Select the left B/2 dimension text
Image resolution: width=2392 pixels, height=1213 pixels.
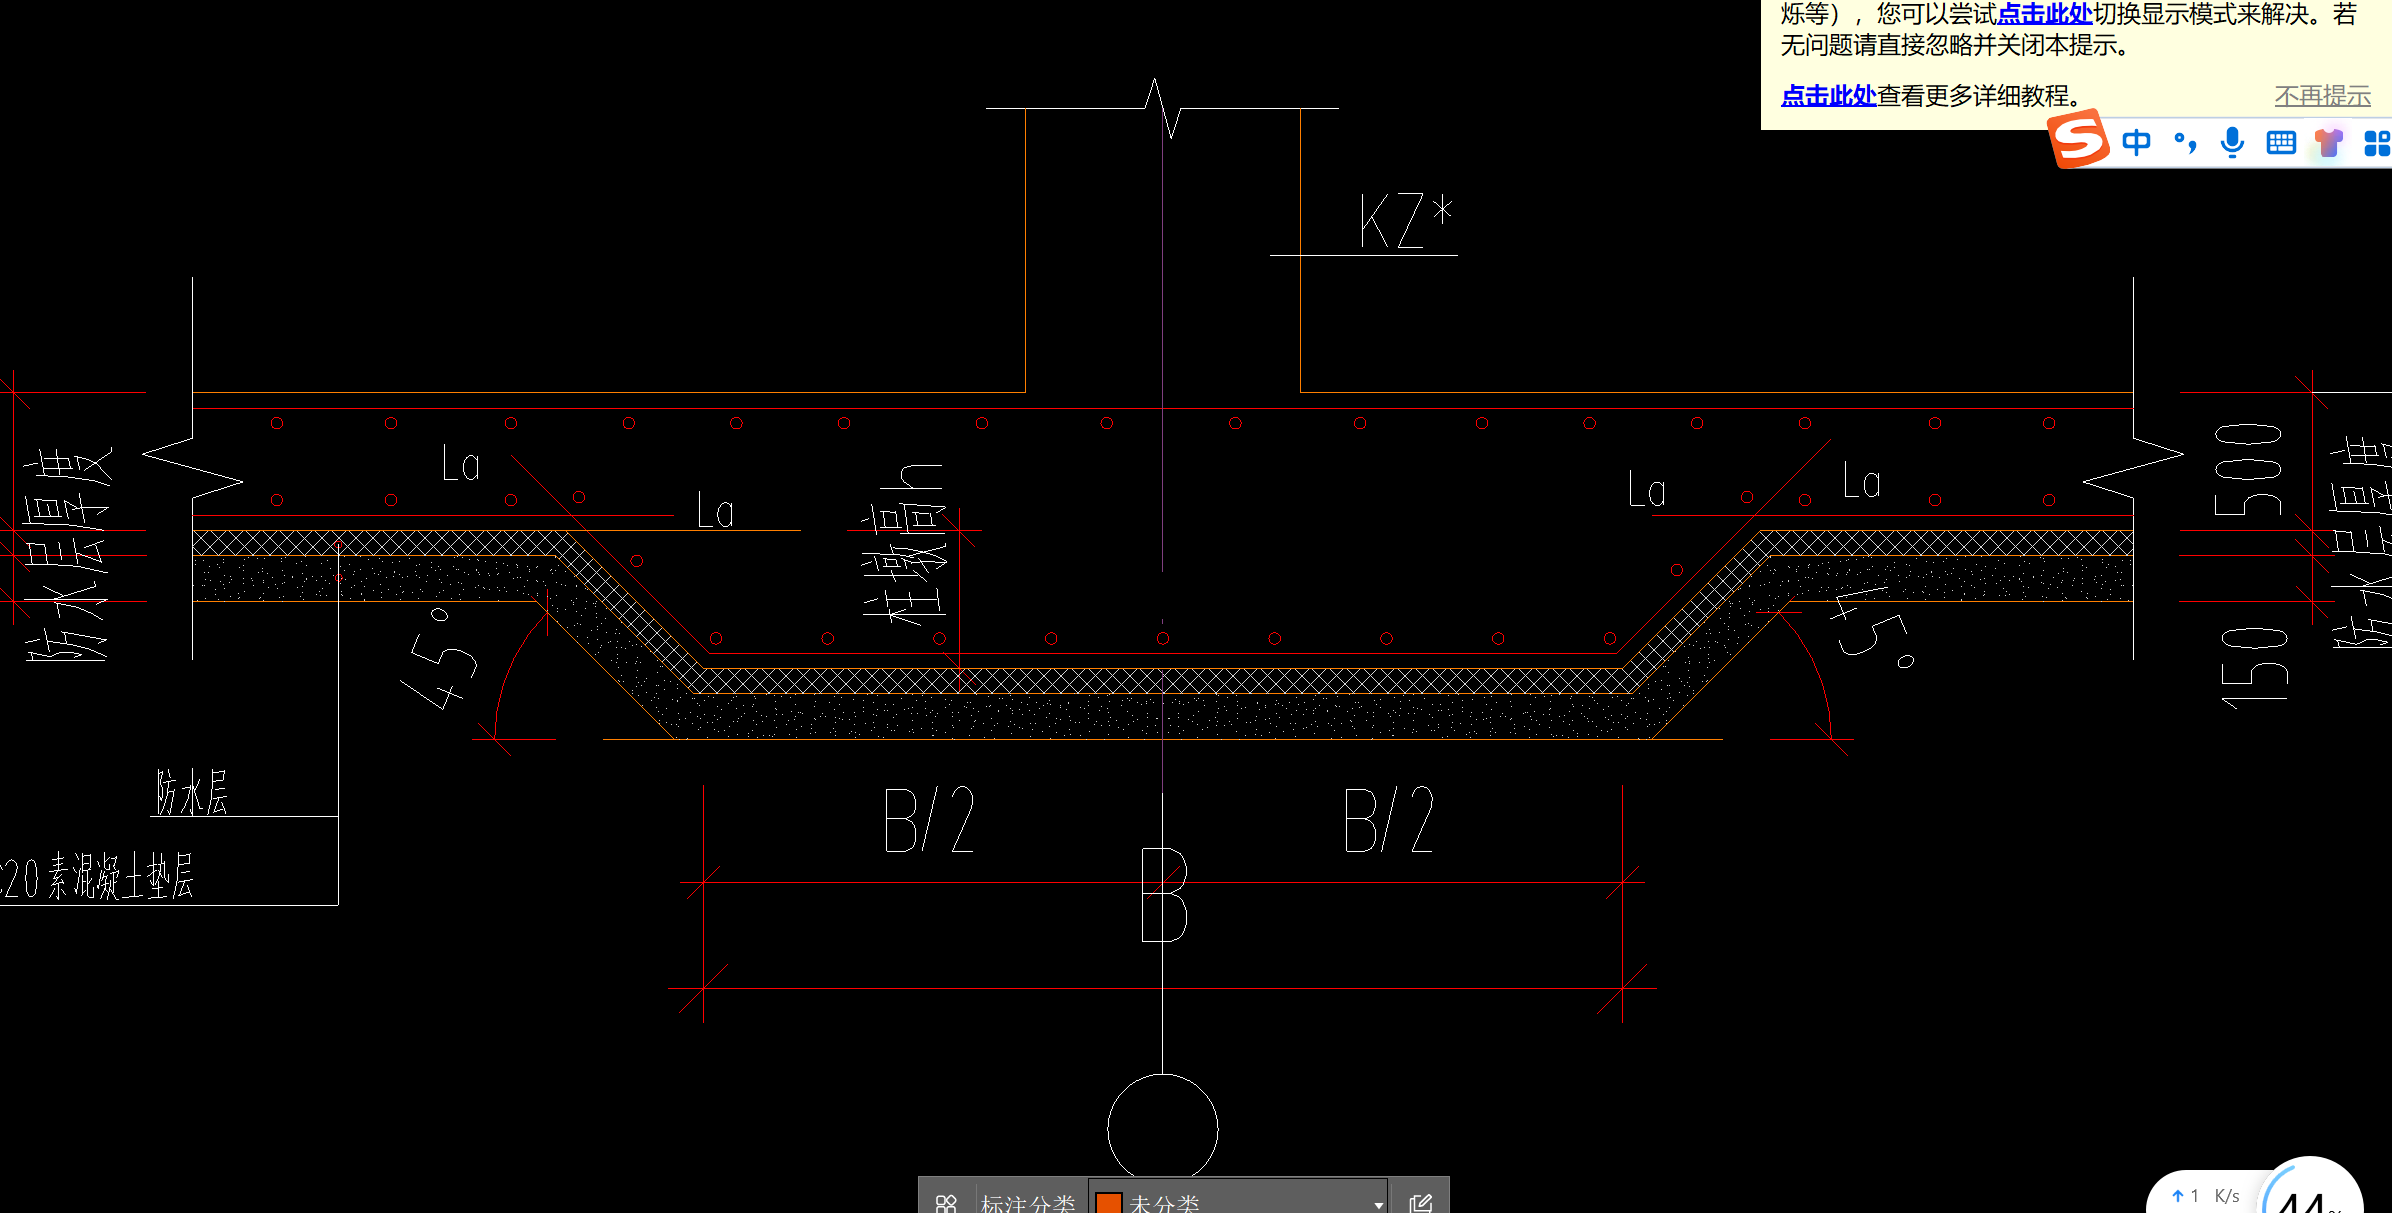tap(929, 820)
